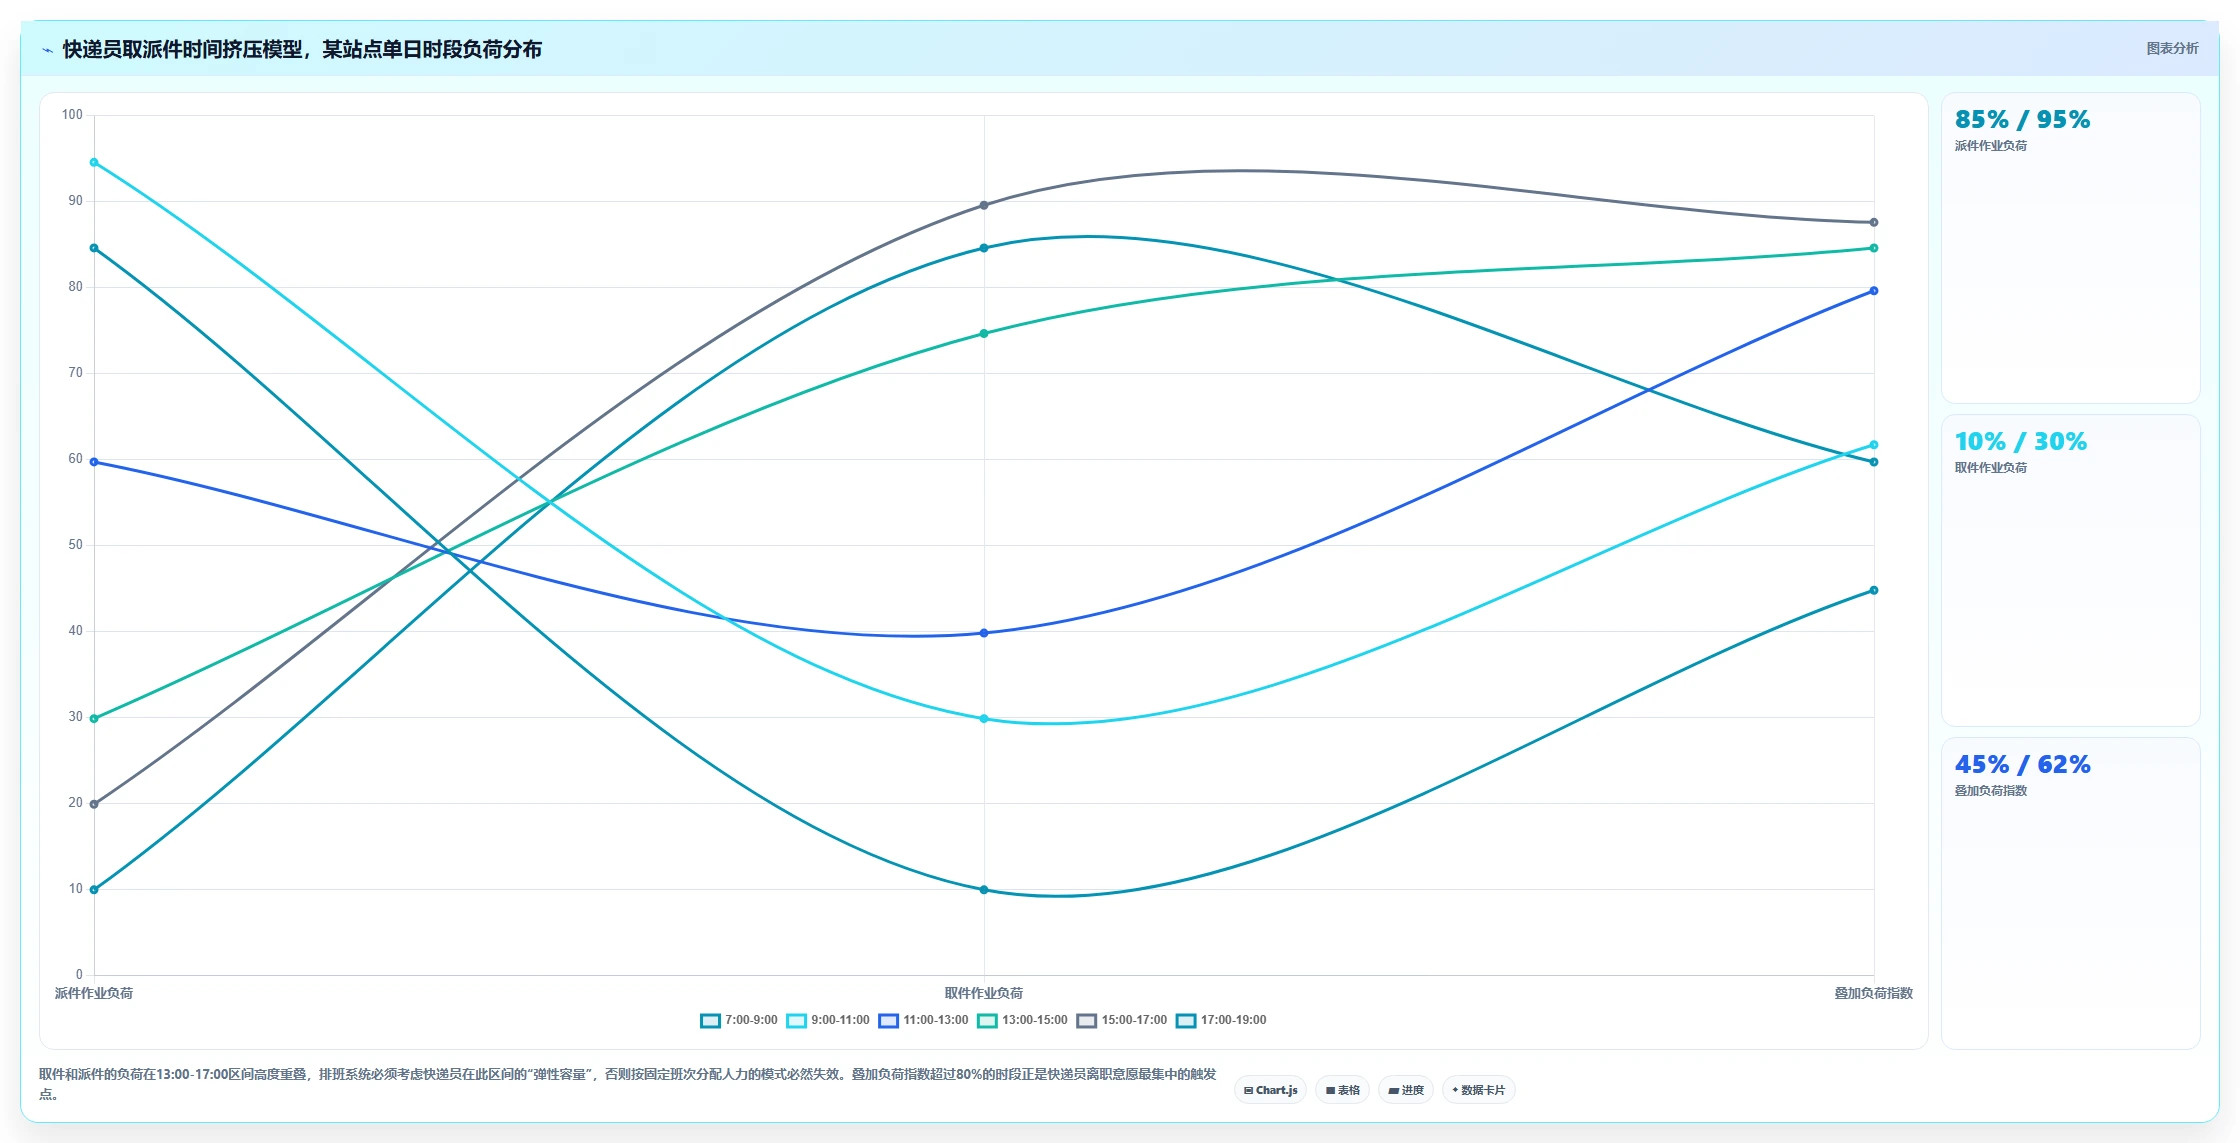Click the Chart.js tag

click(x=1270, y=1090)
